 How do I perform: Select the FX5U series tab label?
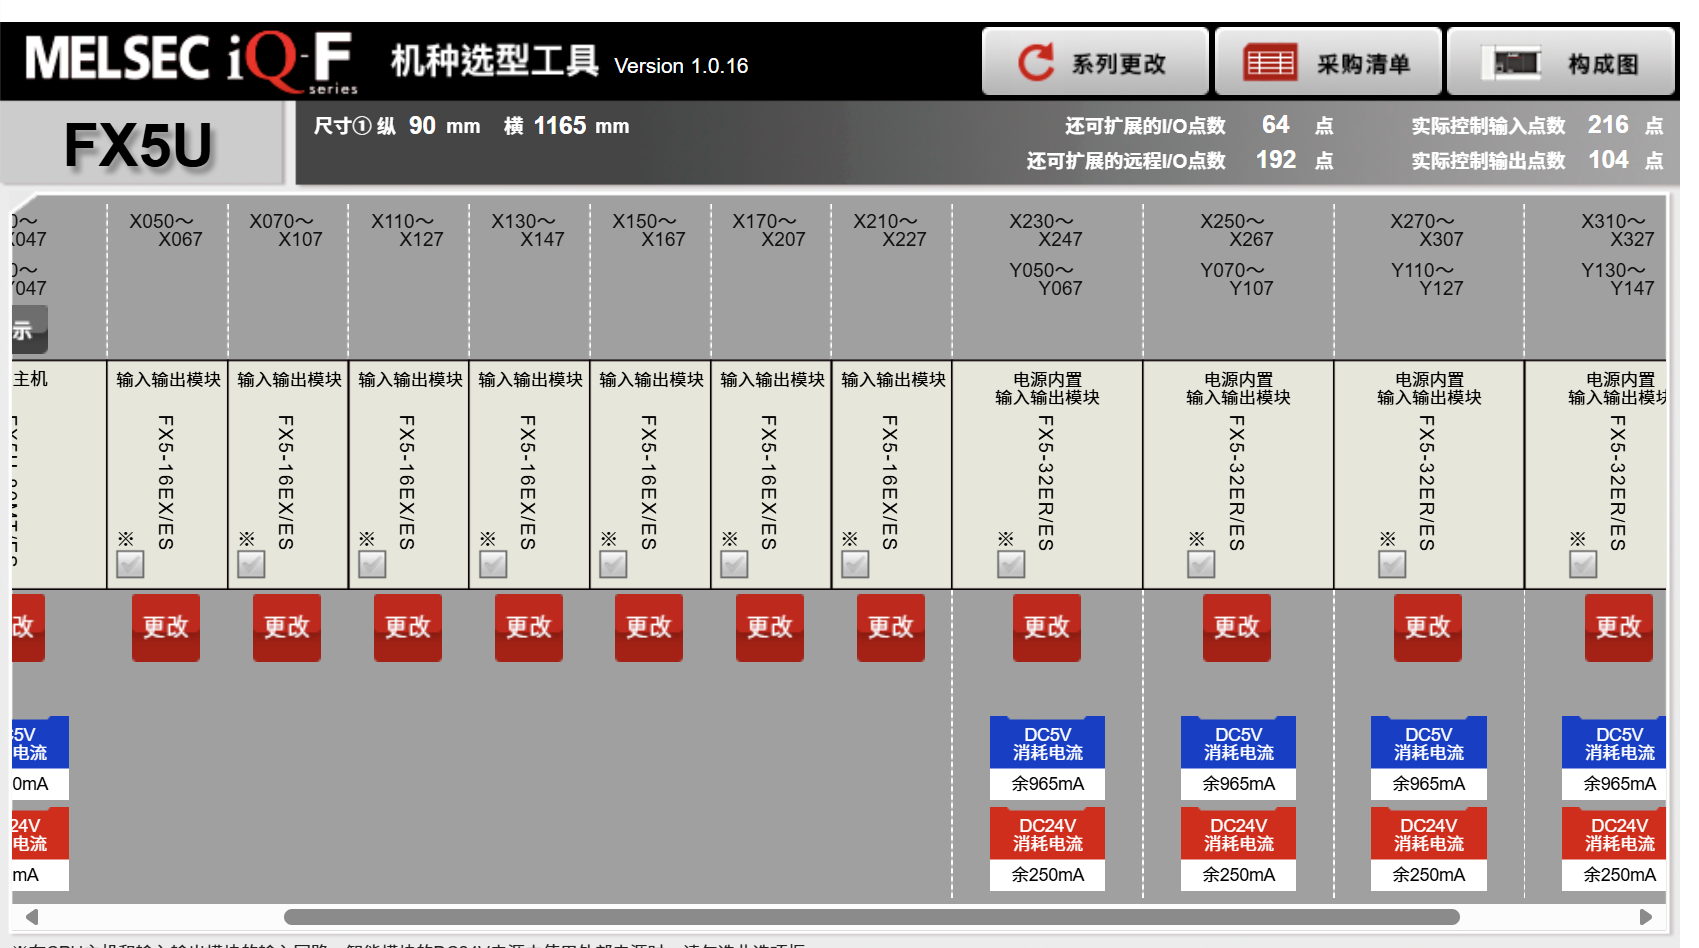click(139, 145)
